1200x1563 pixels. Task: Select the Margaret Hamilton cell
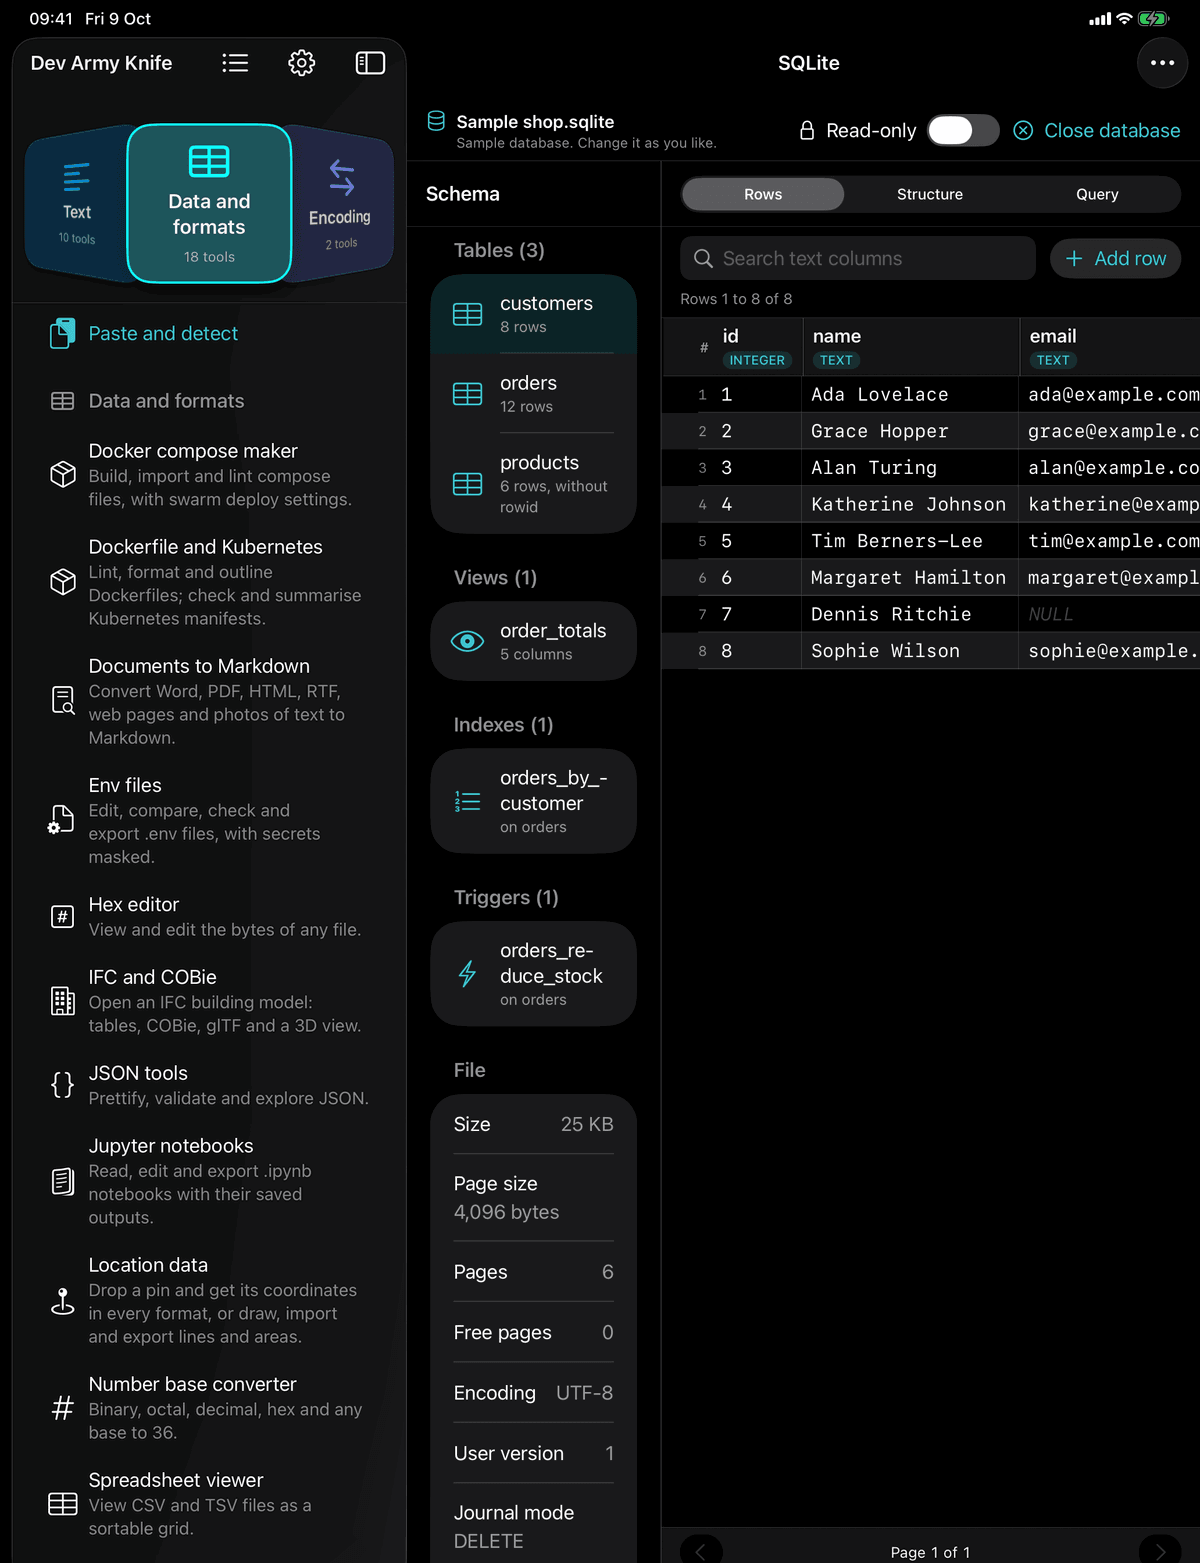tap(910, 577)
